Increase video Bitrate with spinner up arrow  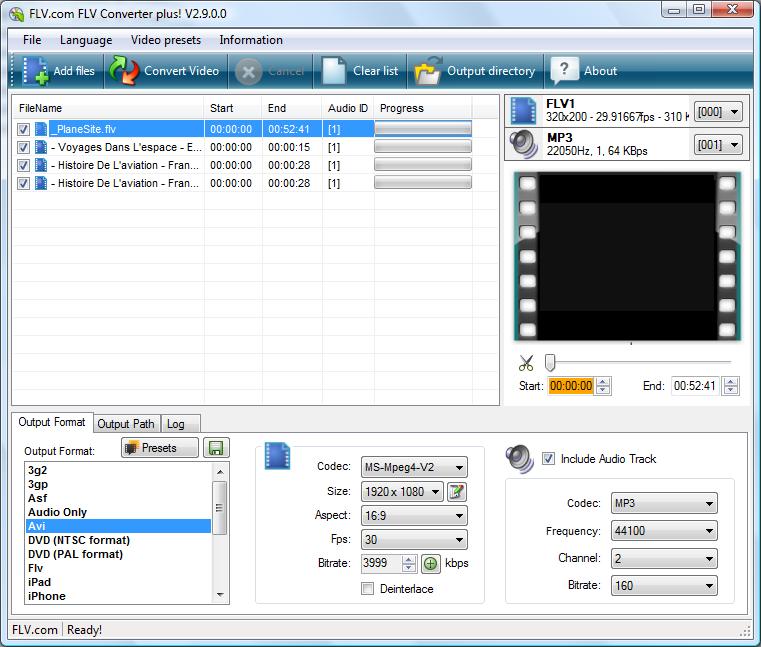click(x=409, y=559)
